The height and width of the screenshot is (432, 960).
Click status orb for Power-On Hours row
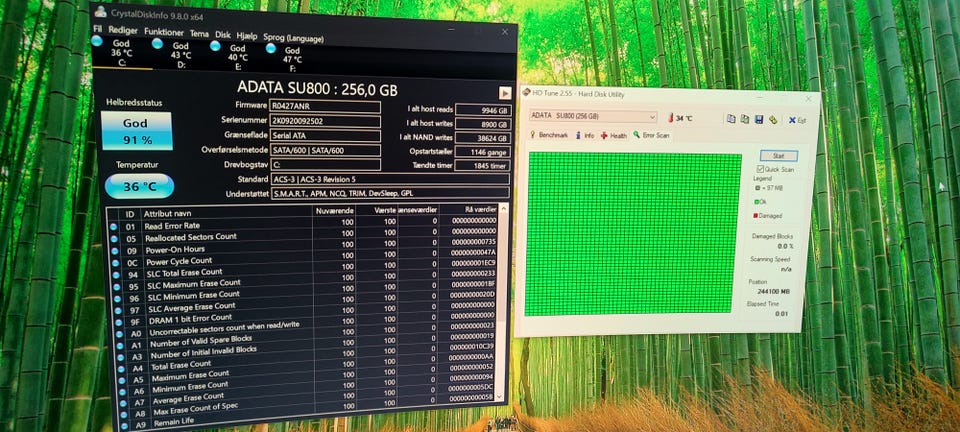(114, 251)
